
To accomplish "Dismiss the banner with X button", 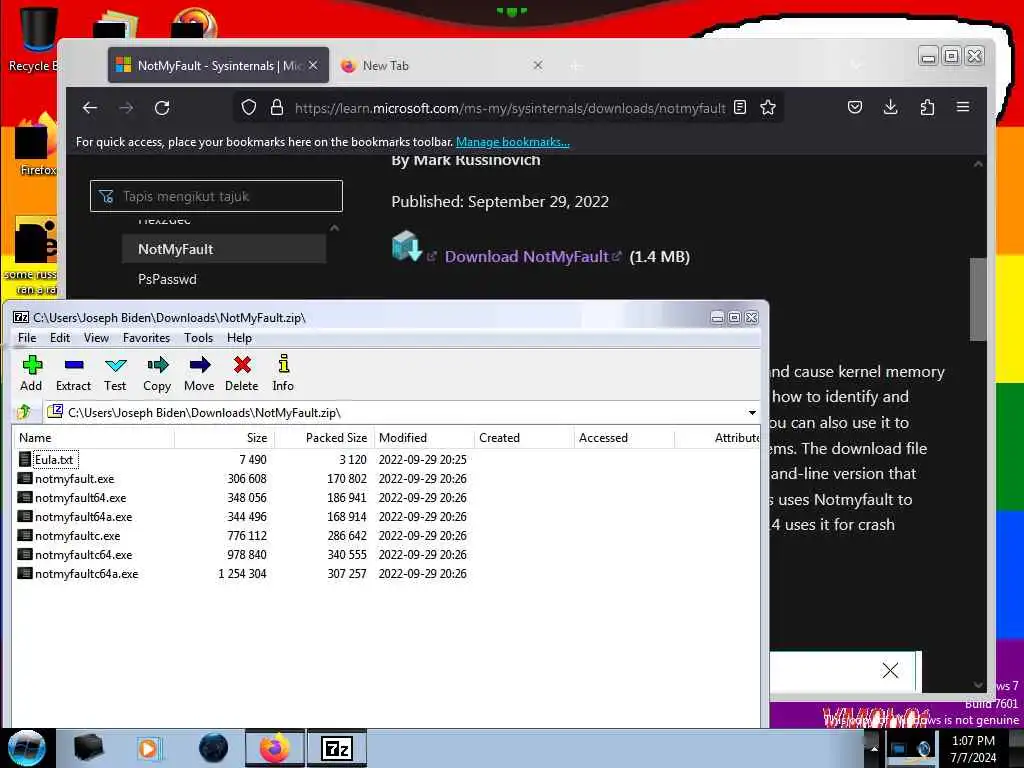I will [889, 670].
